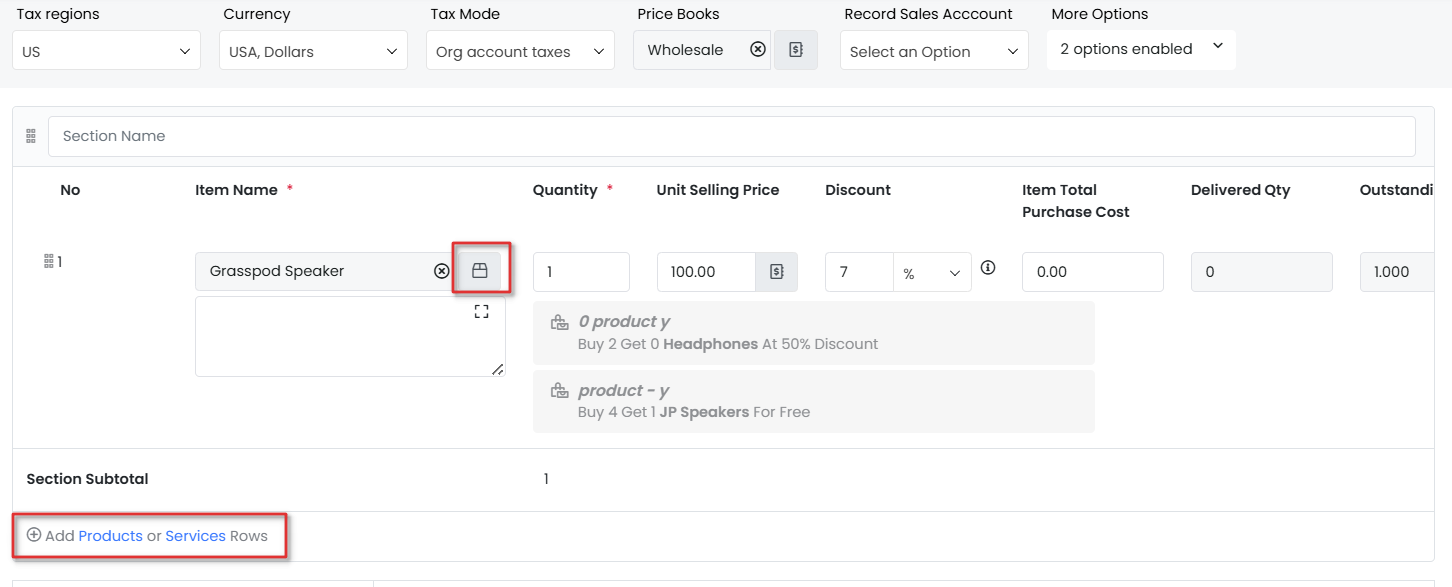
Task: Click the price book icon beside unit price
Action: [776, 272]
